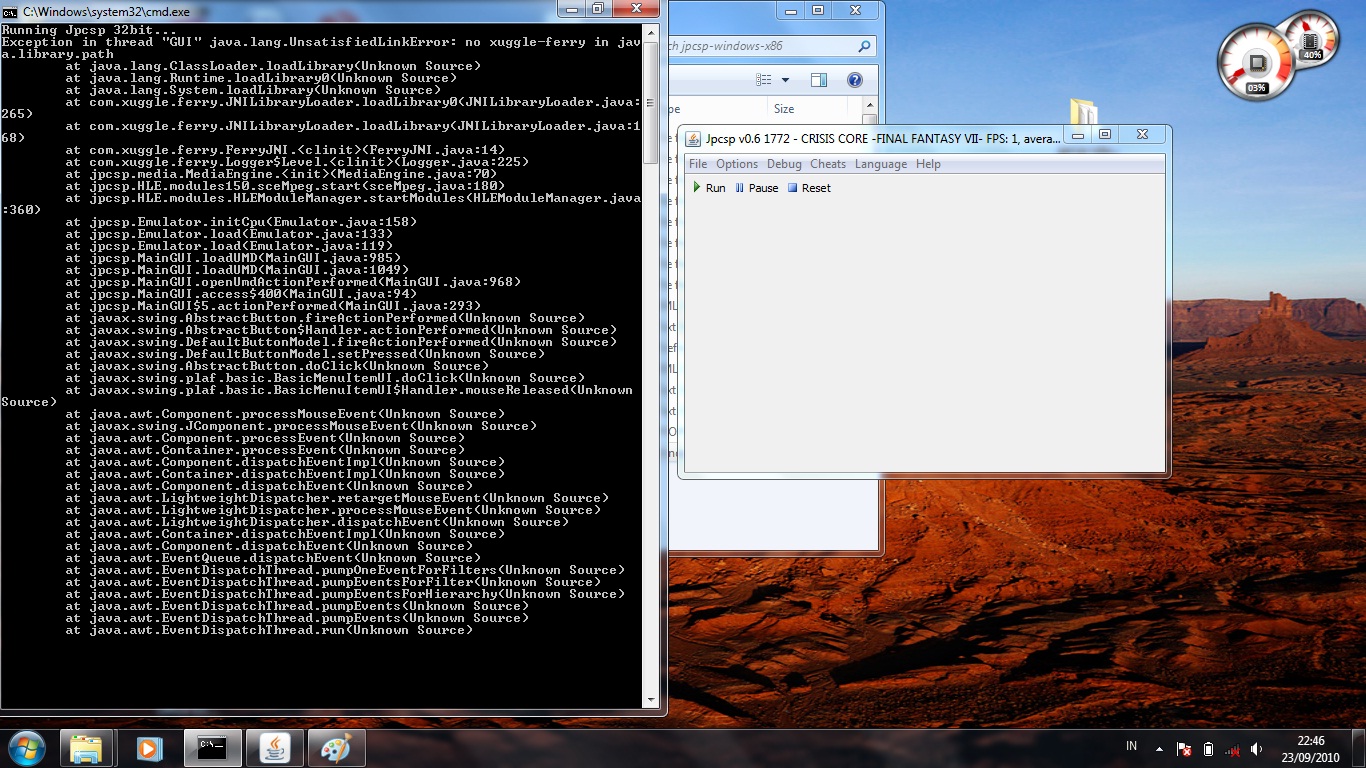
Task: Click the Action Center flag icon
Action: point(1184,748)
